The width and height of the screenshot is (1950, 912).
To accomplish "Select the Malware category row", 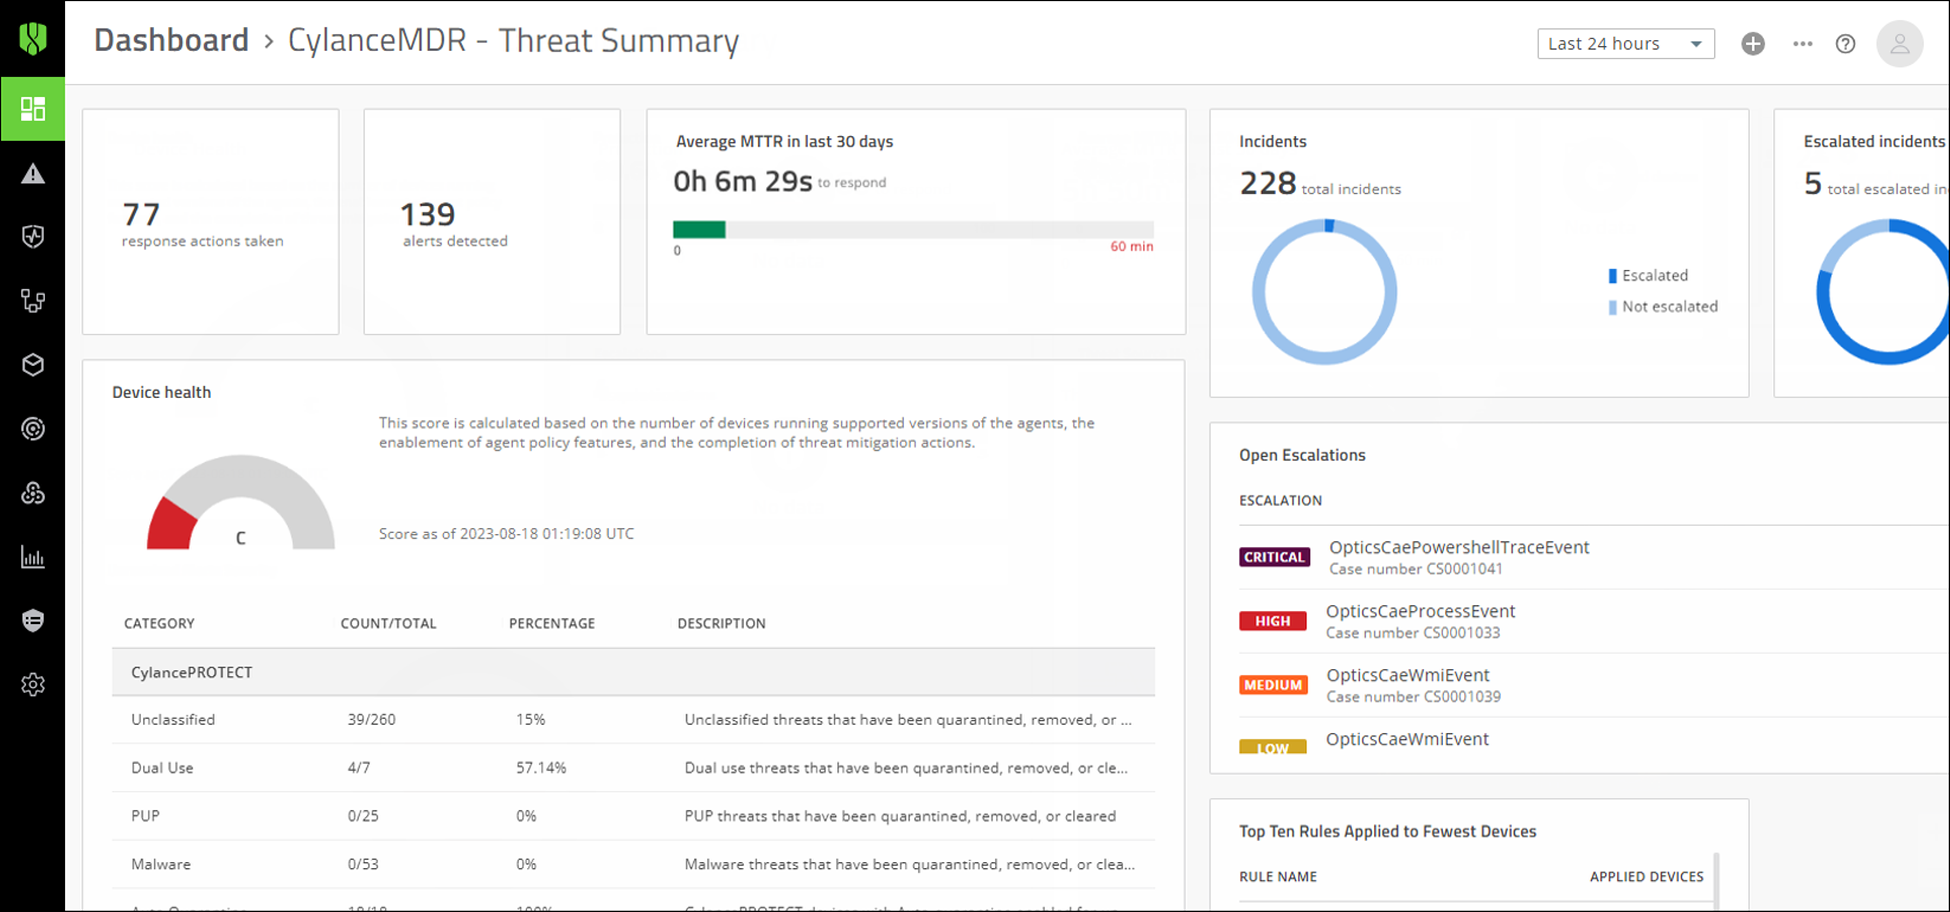I will point(634,864).
